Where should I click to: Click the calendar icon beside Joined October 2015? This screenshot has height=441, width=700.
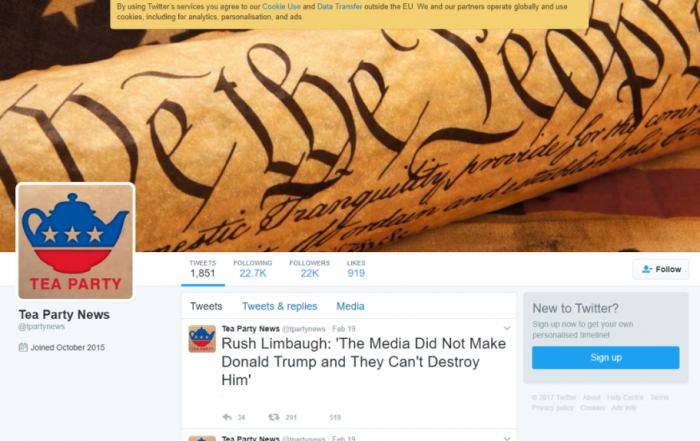[x=23, y=347]
